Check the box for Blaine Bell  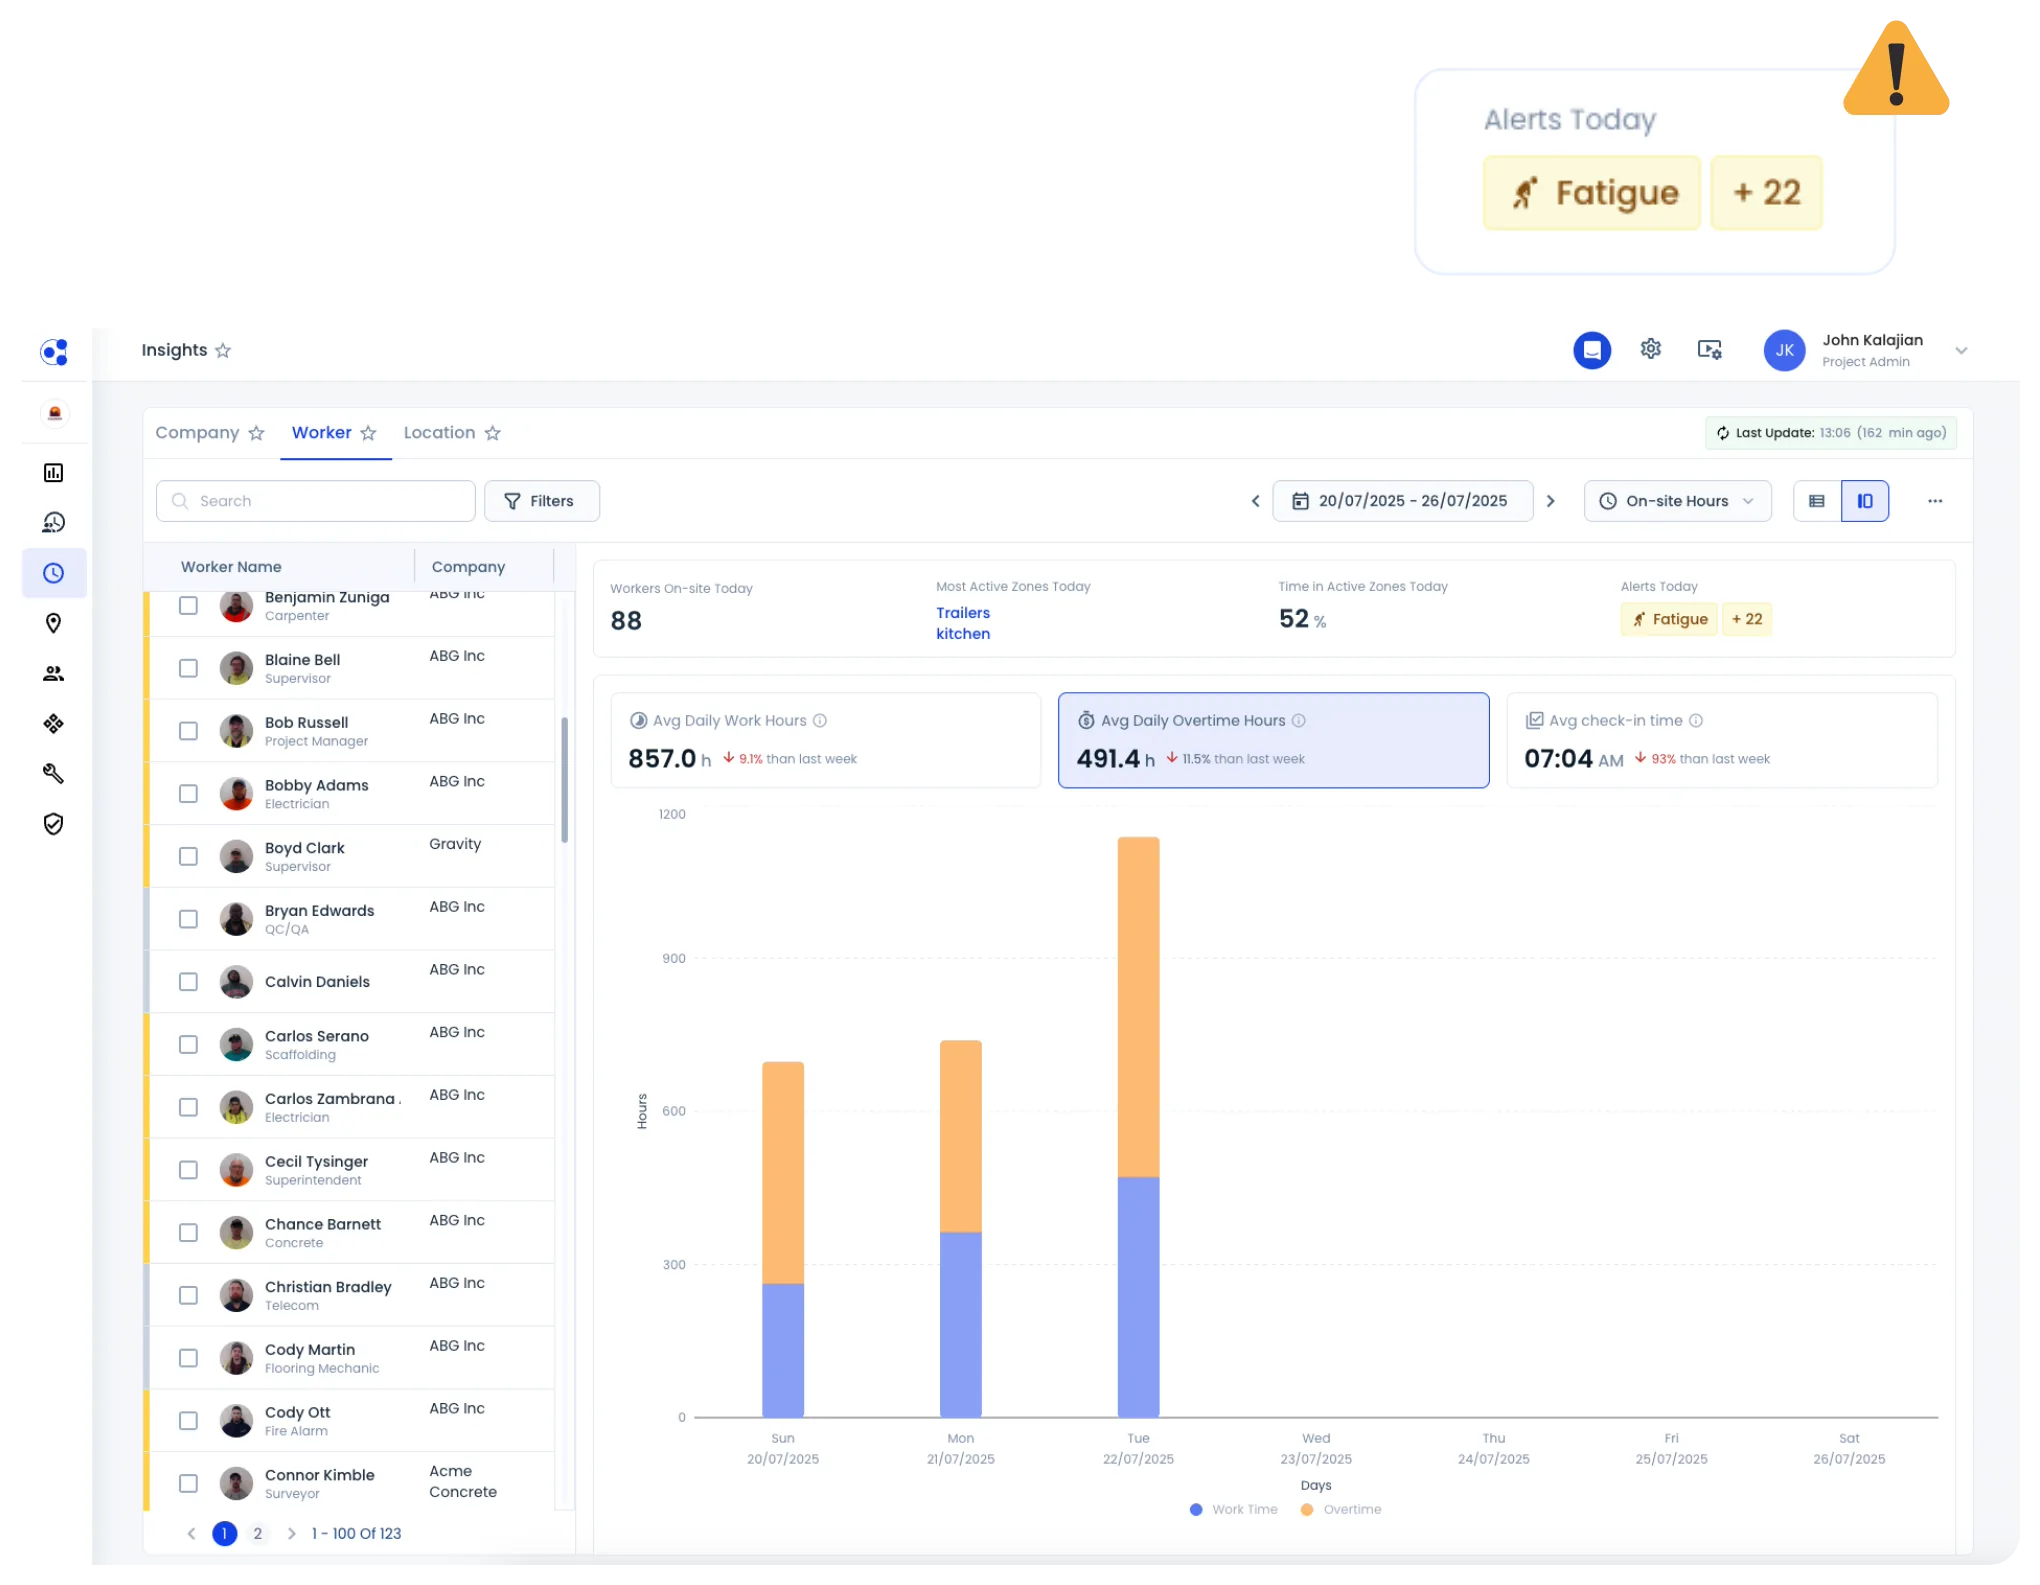pyautogui.click(x=188, y=668)
